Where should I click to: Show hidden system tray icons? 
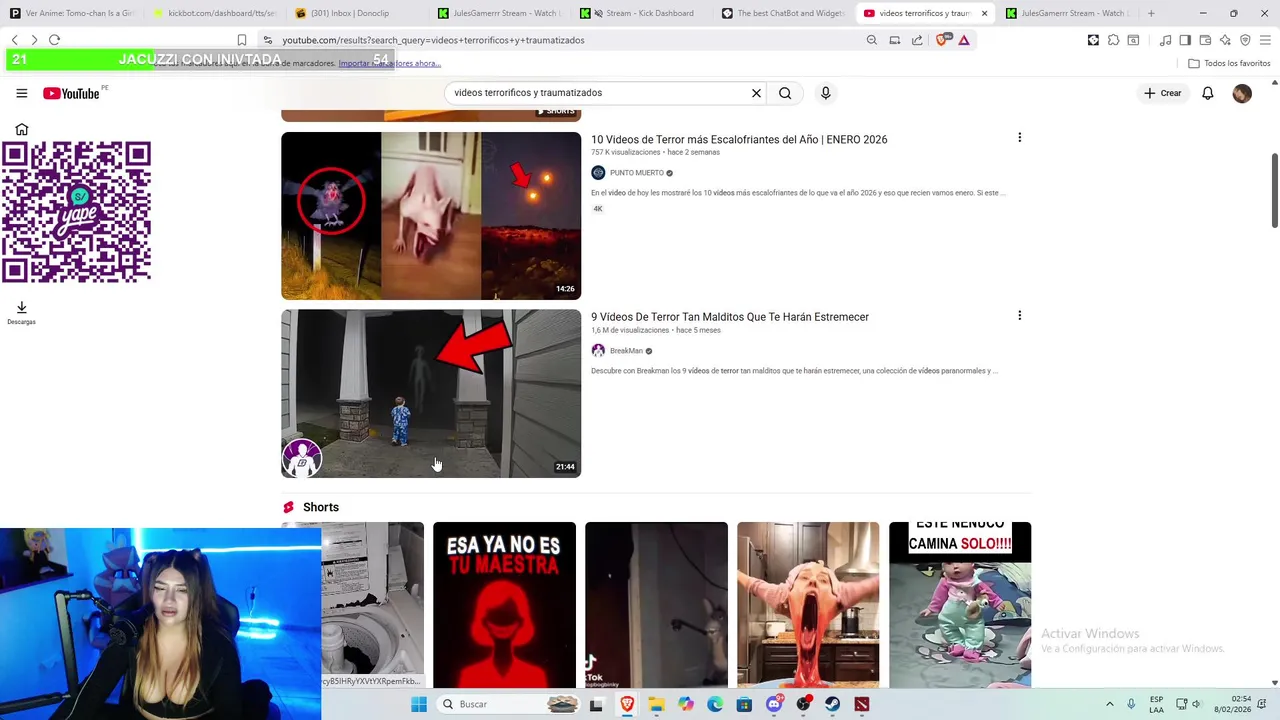coord(1109,704)
